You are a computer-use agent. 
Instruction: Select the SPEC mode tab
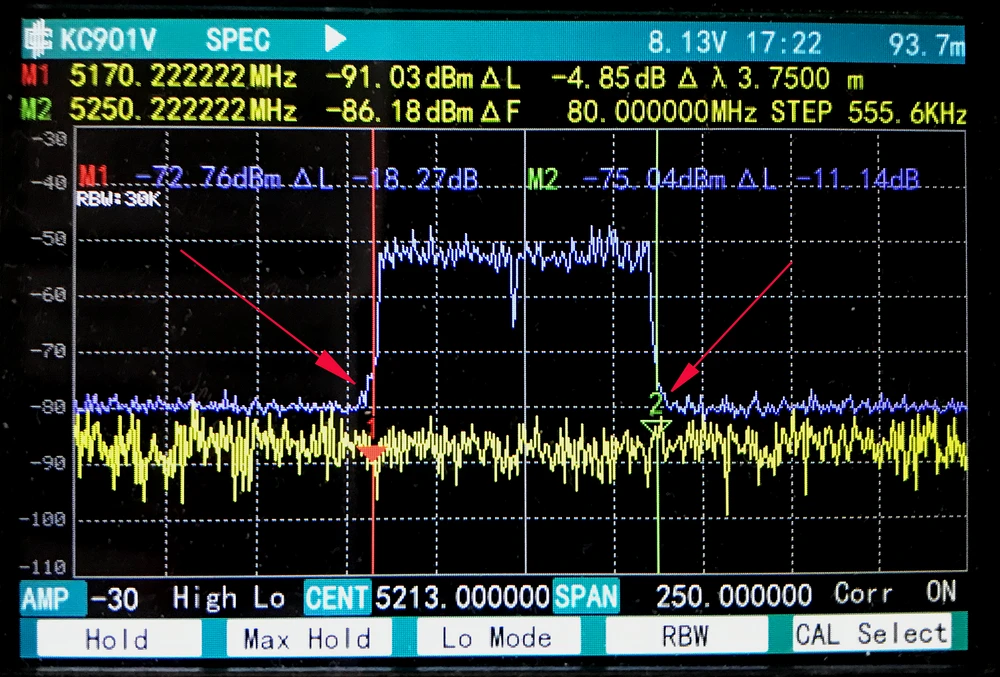[239, 40]
